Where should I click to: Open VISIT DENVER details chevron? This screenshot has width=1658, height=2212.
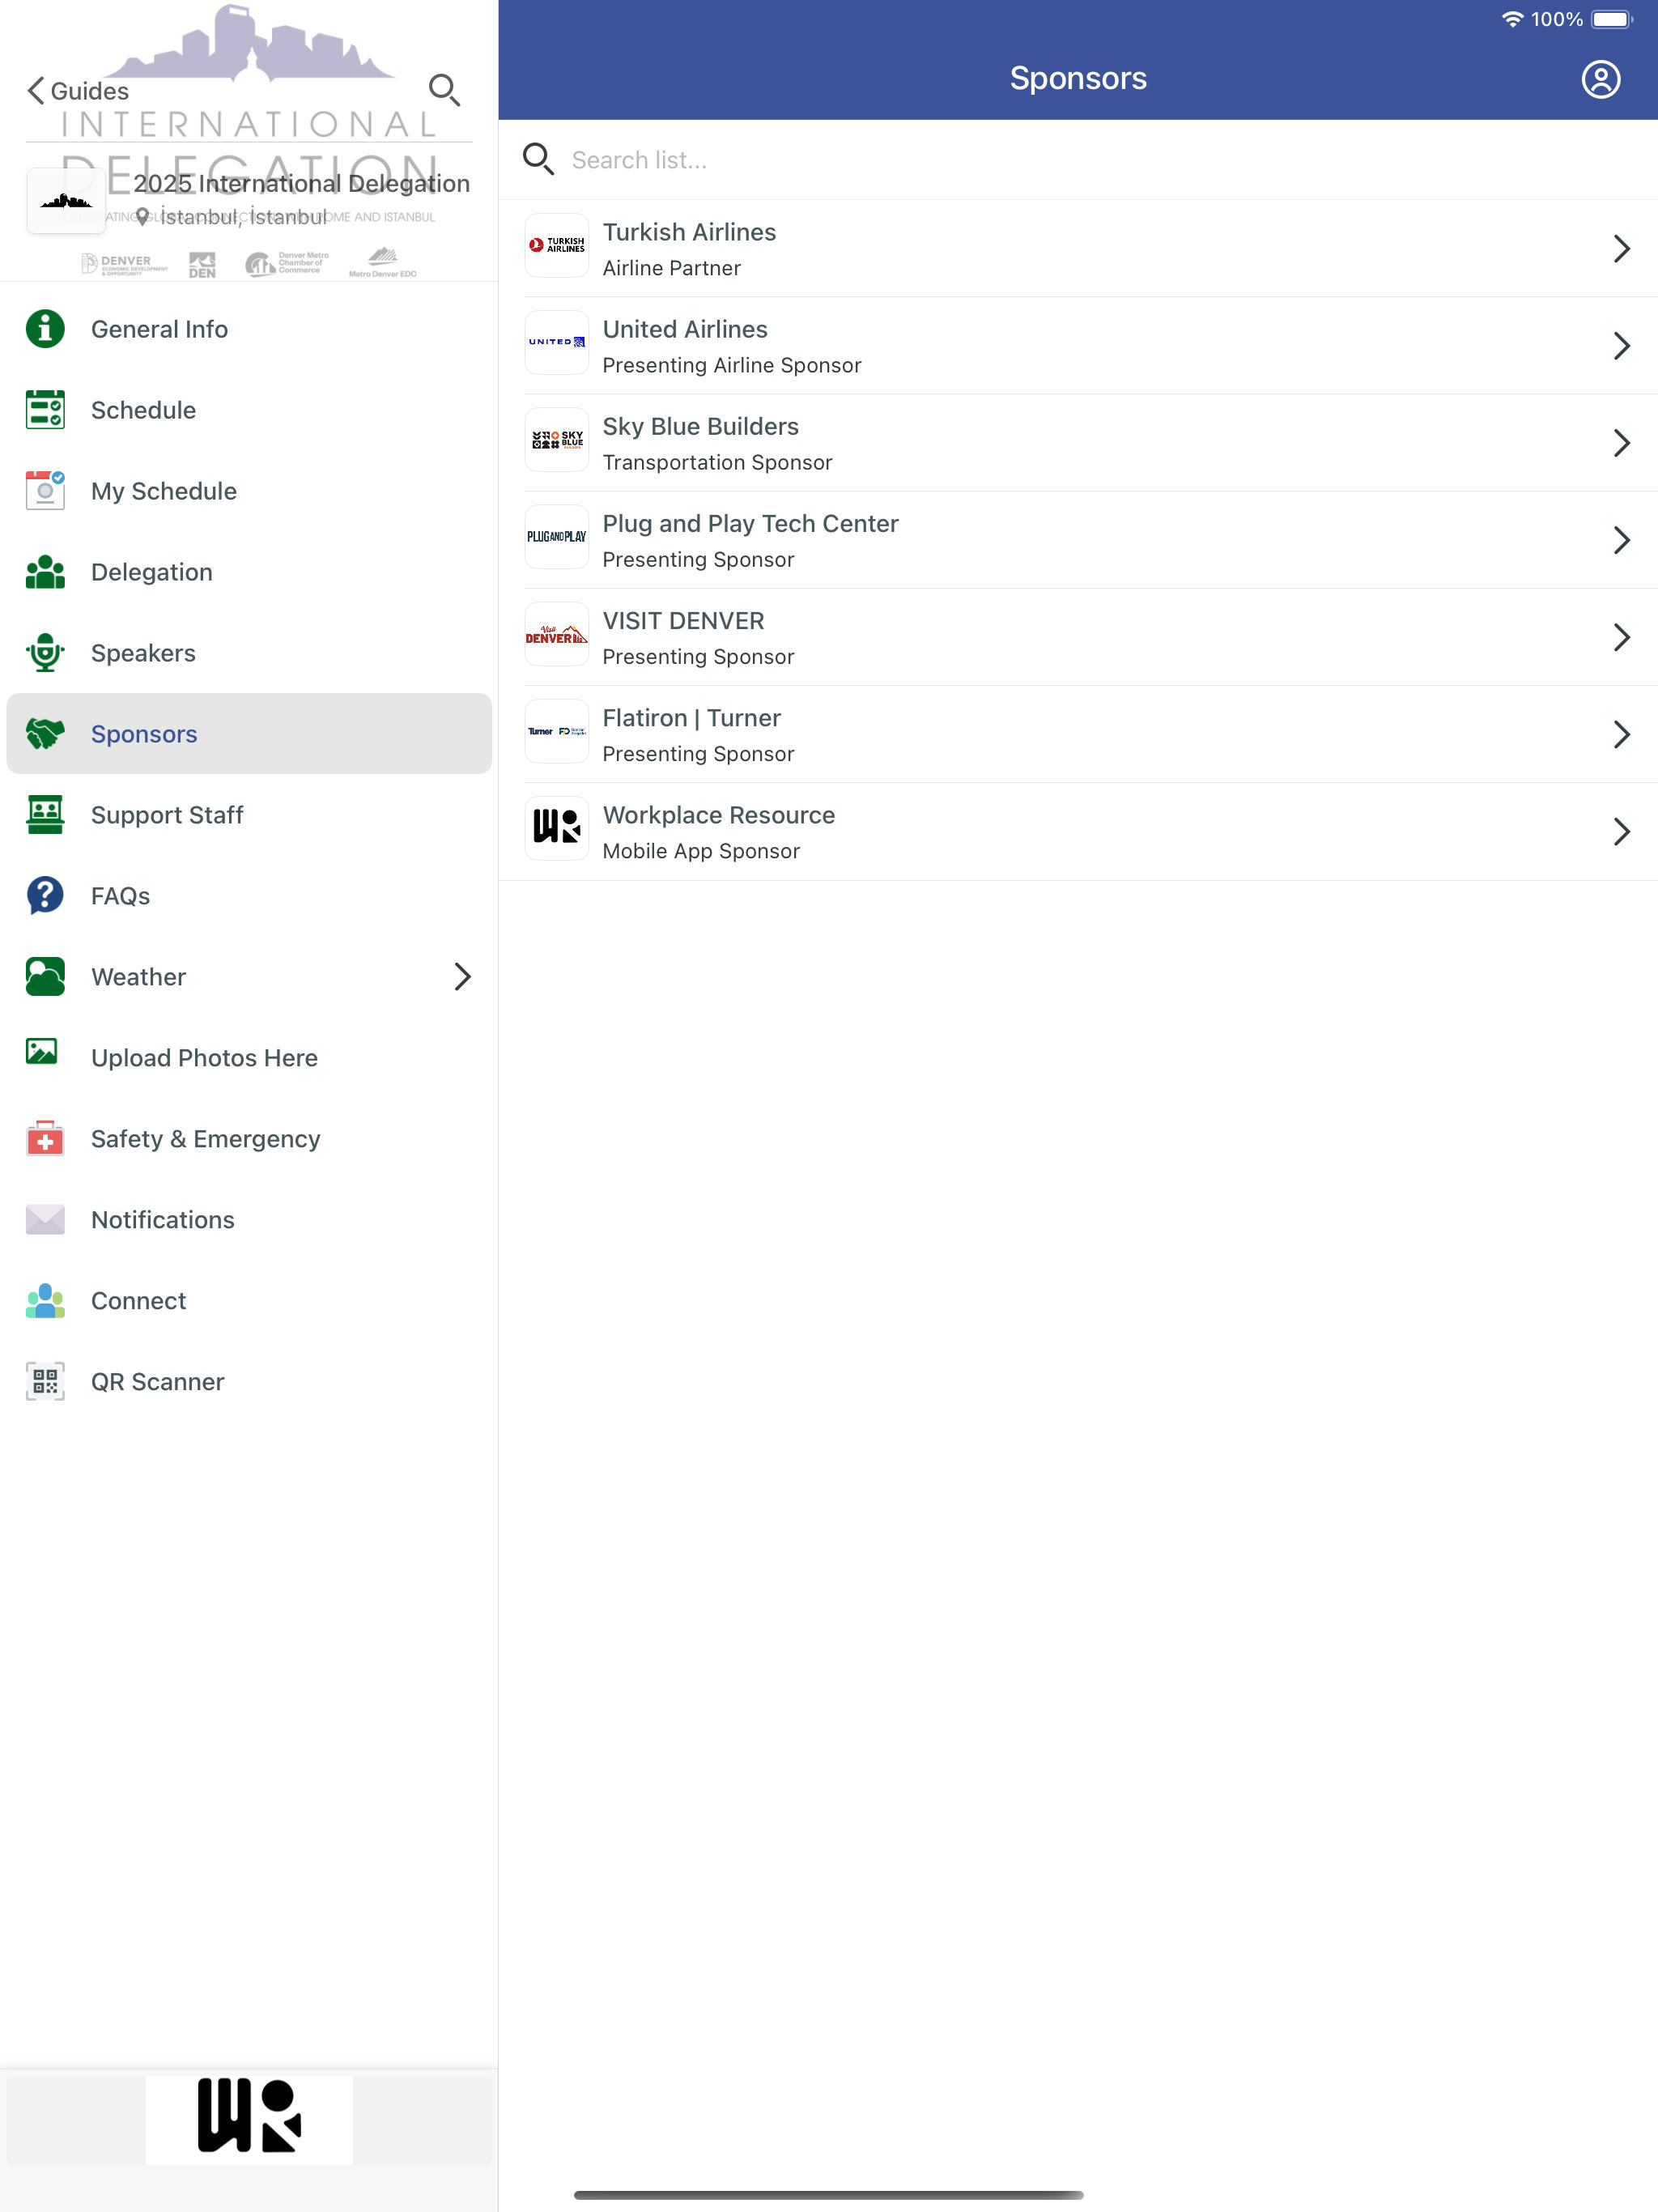pos(1621,637)
